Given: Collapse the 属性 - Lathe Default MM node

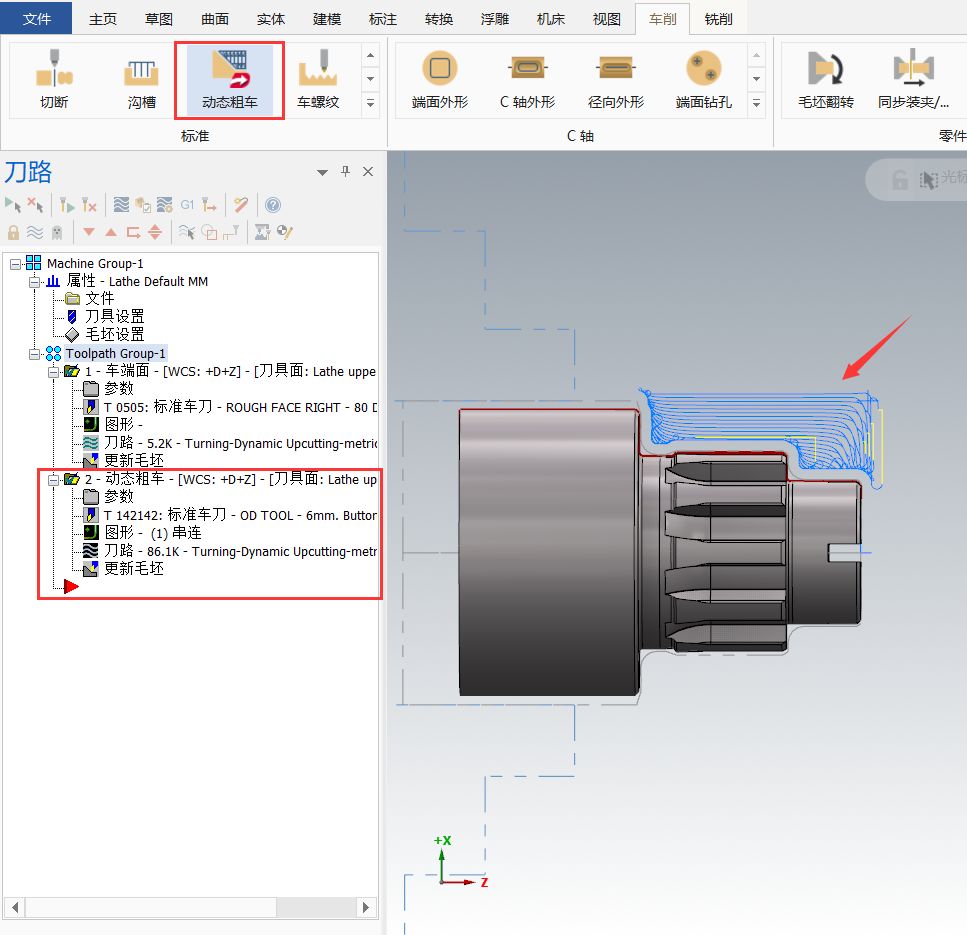Looking at the screenshot, I should tap(35, 282).
